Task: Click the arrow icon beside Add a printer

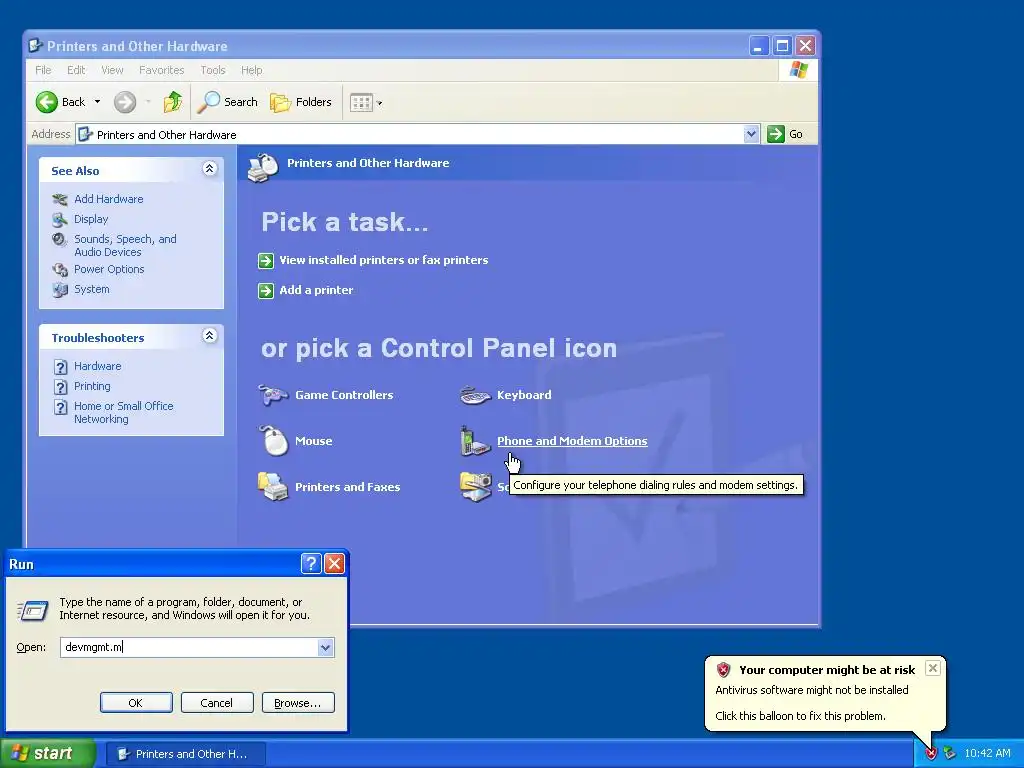Action: coord(266,291)
